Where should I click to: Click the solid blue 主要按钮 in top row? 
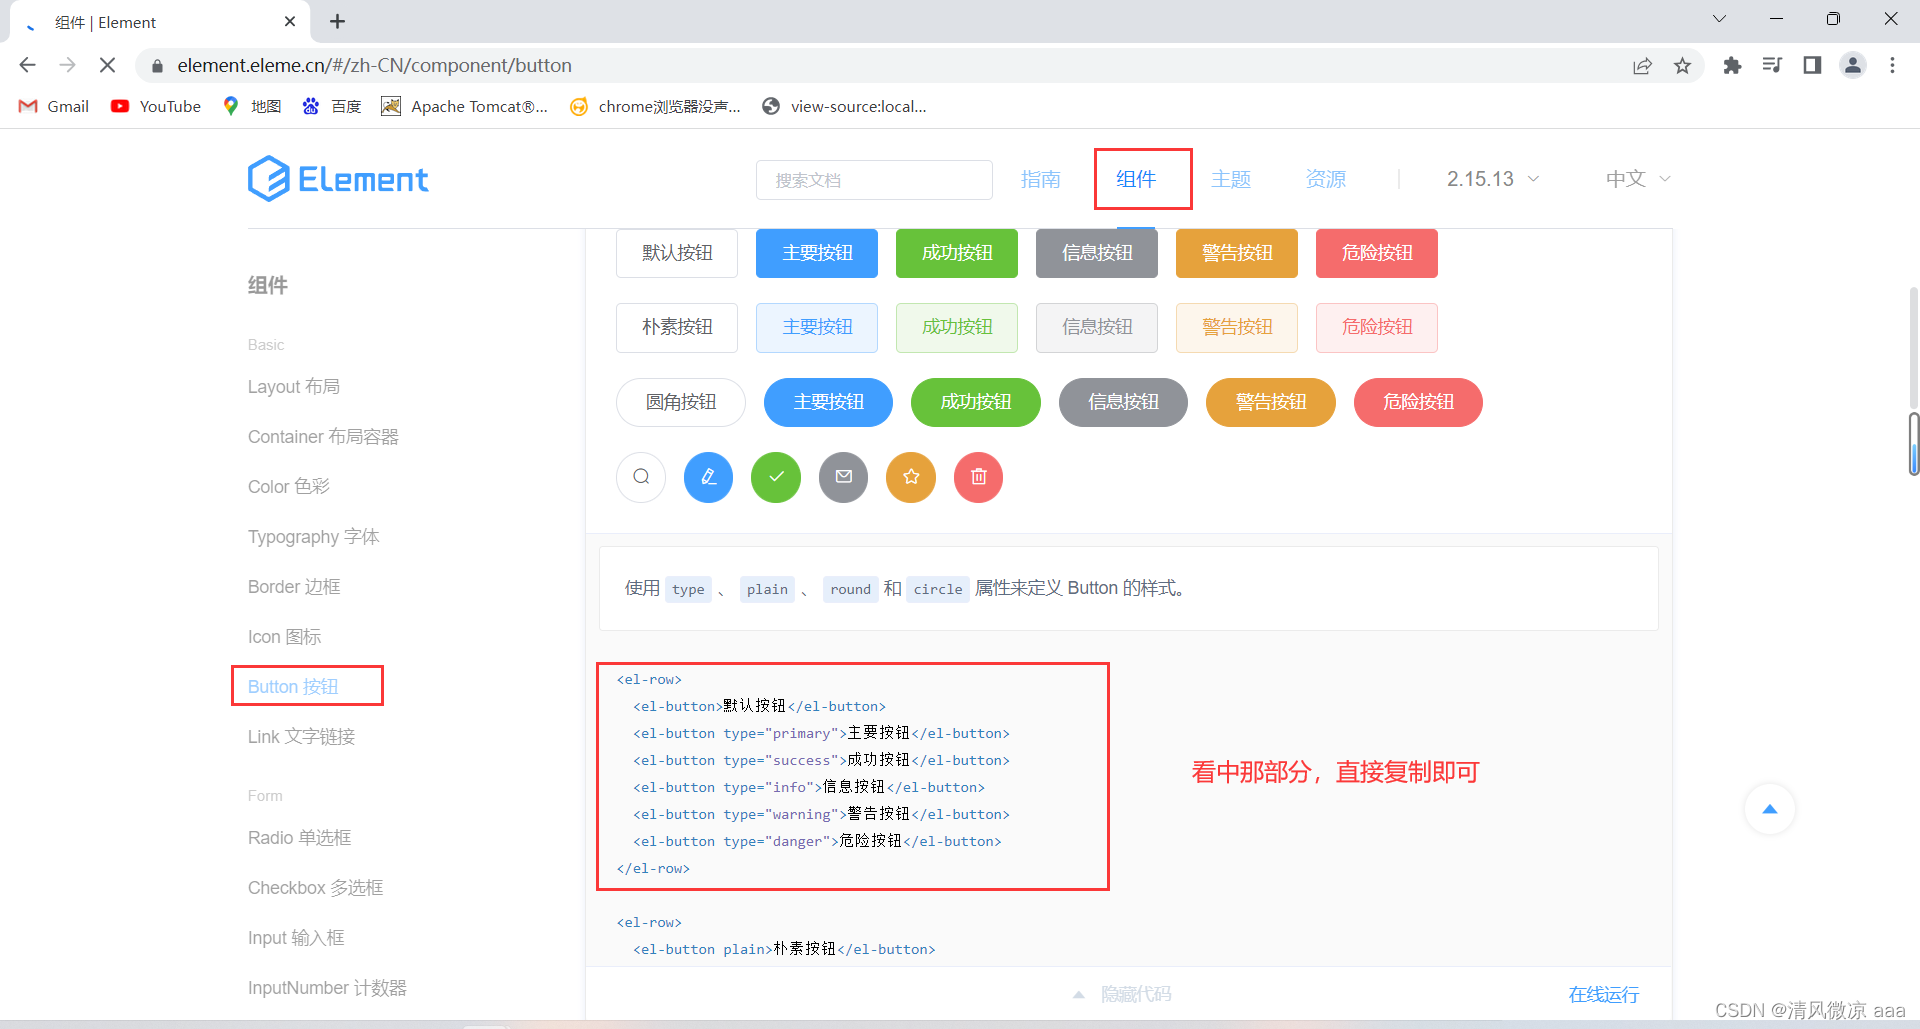pyautogui.click(x=817, y=253)
